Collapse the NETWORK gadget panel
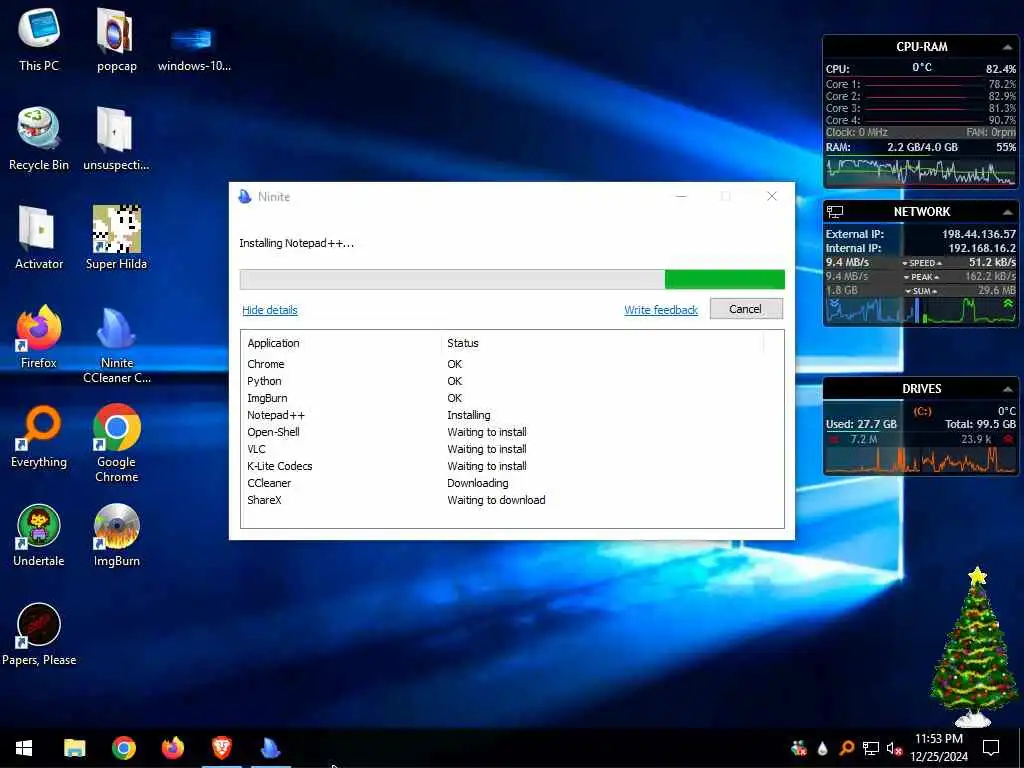1024x768 pixels. (1007, 212)
